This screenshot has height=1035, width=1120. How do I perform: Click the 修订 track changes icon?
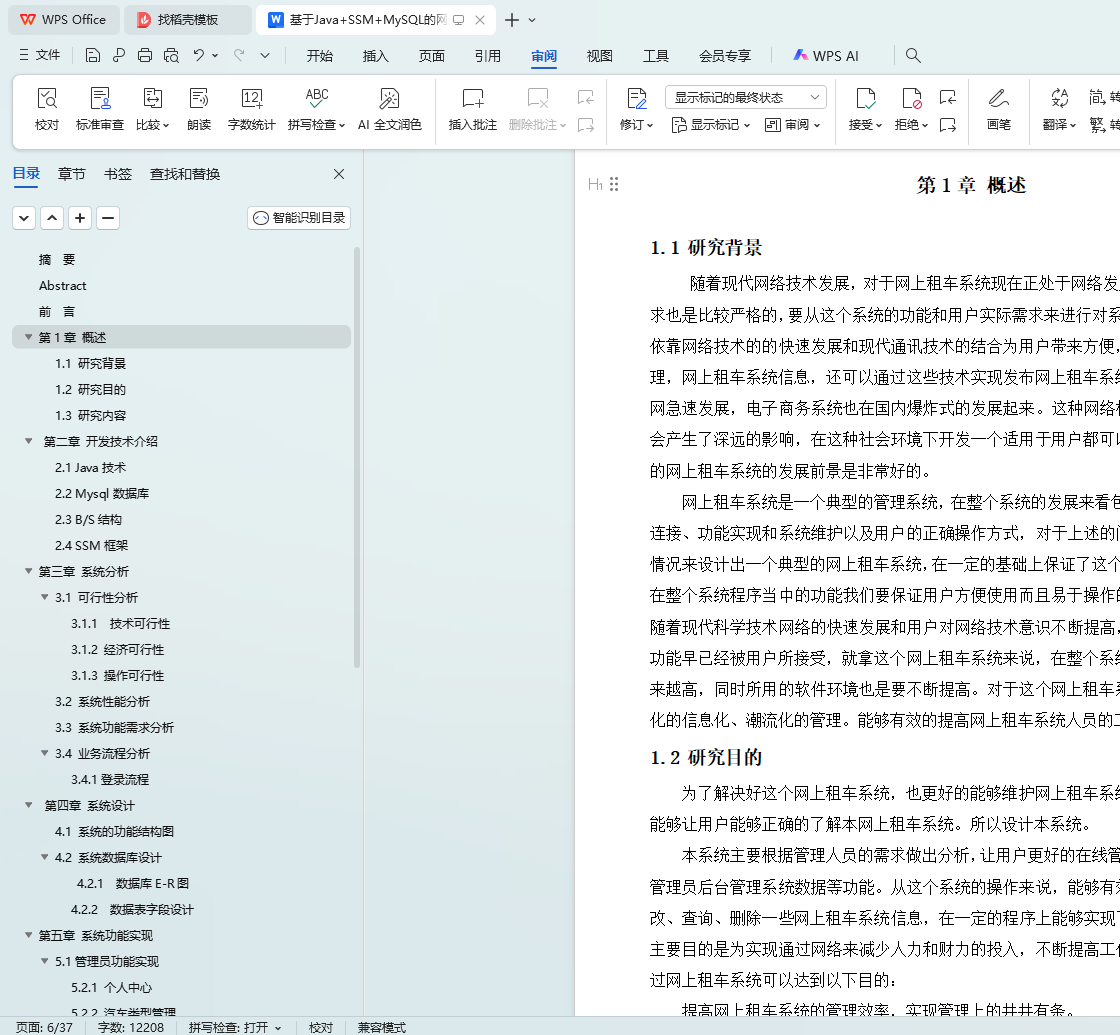(636, 99)
